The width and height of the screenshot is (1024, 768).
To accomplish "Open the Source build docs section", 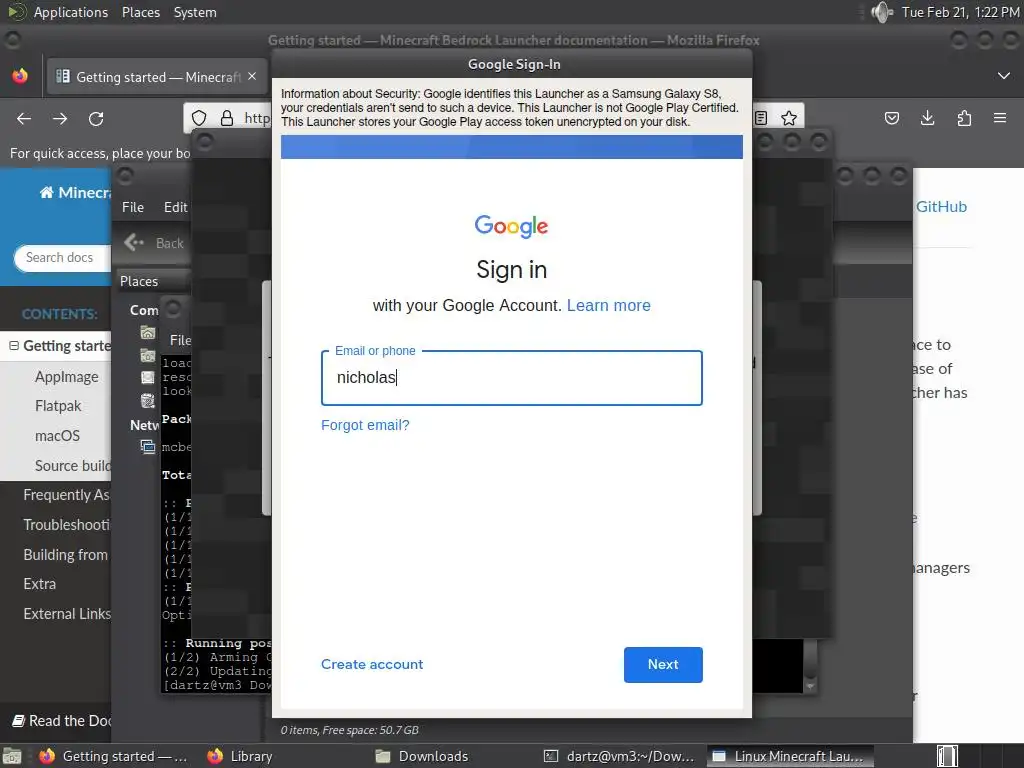I will [72, 466].
